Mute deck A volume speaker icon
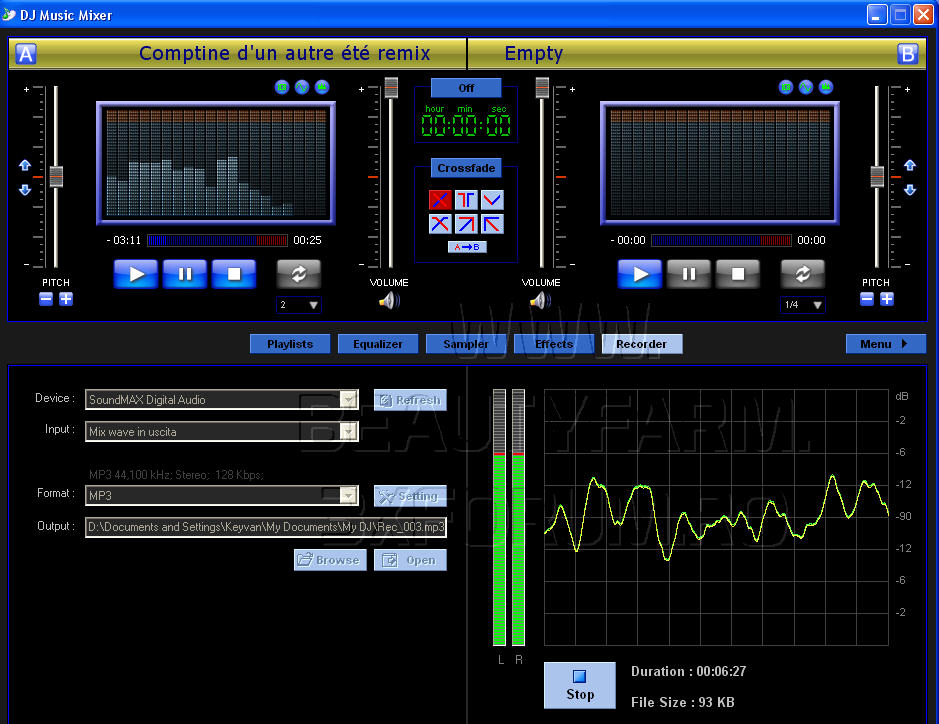 point(389,301)
